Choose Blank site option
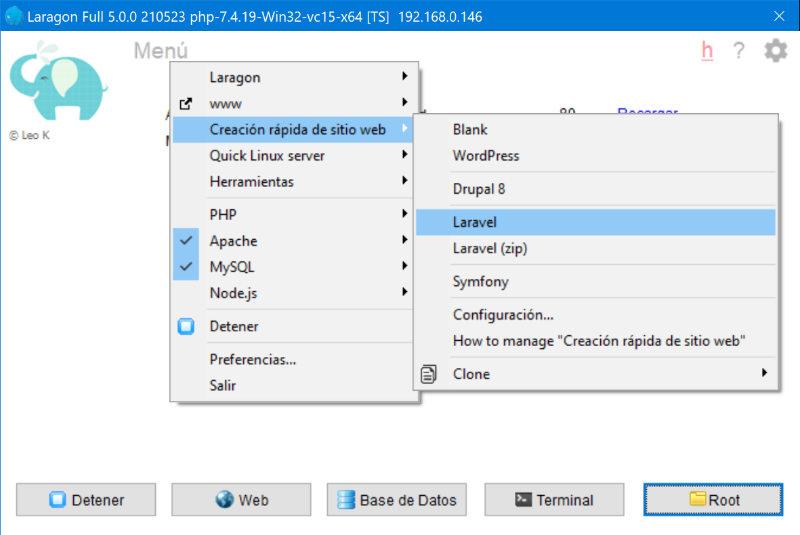This screenshot has width=800, height=535. coord(595,130)
